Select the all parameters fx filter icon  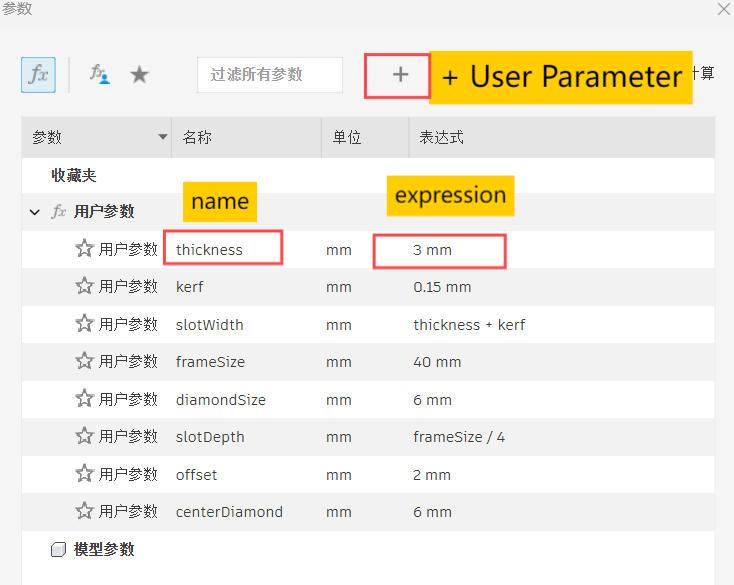pyautogui.click(x=38, y=75)
